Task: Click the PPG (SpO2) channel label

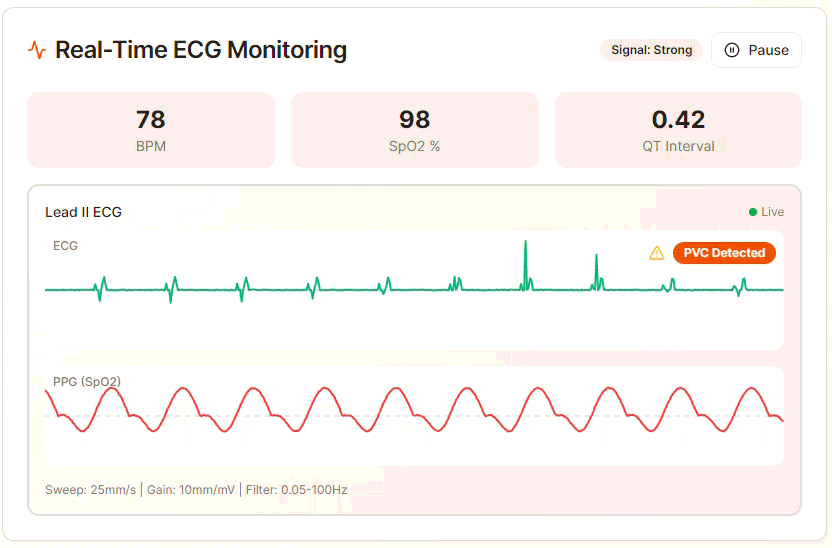Action: (87, 381)
